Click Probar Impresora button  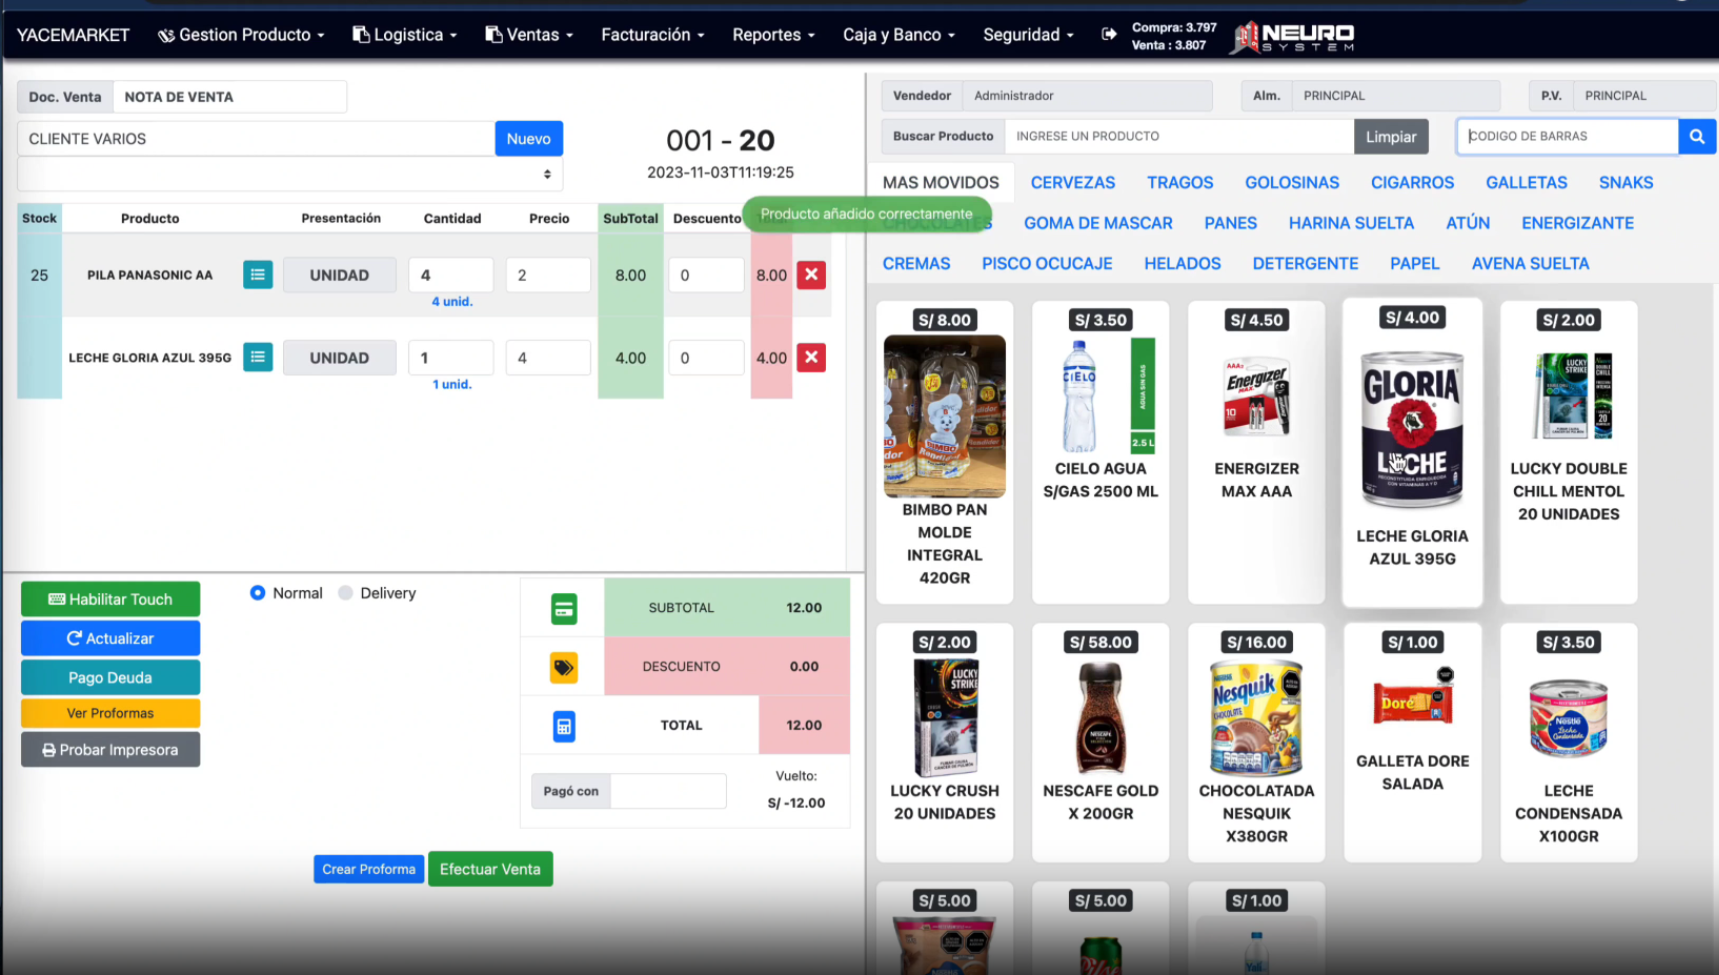tap(110, 749)
